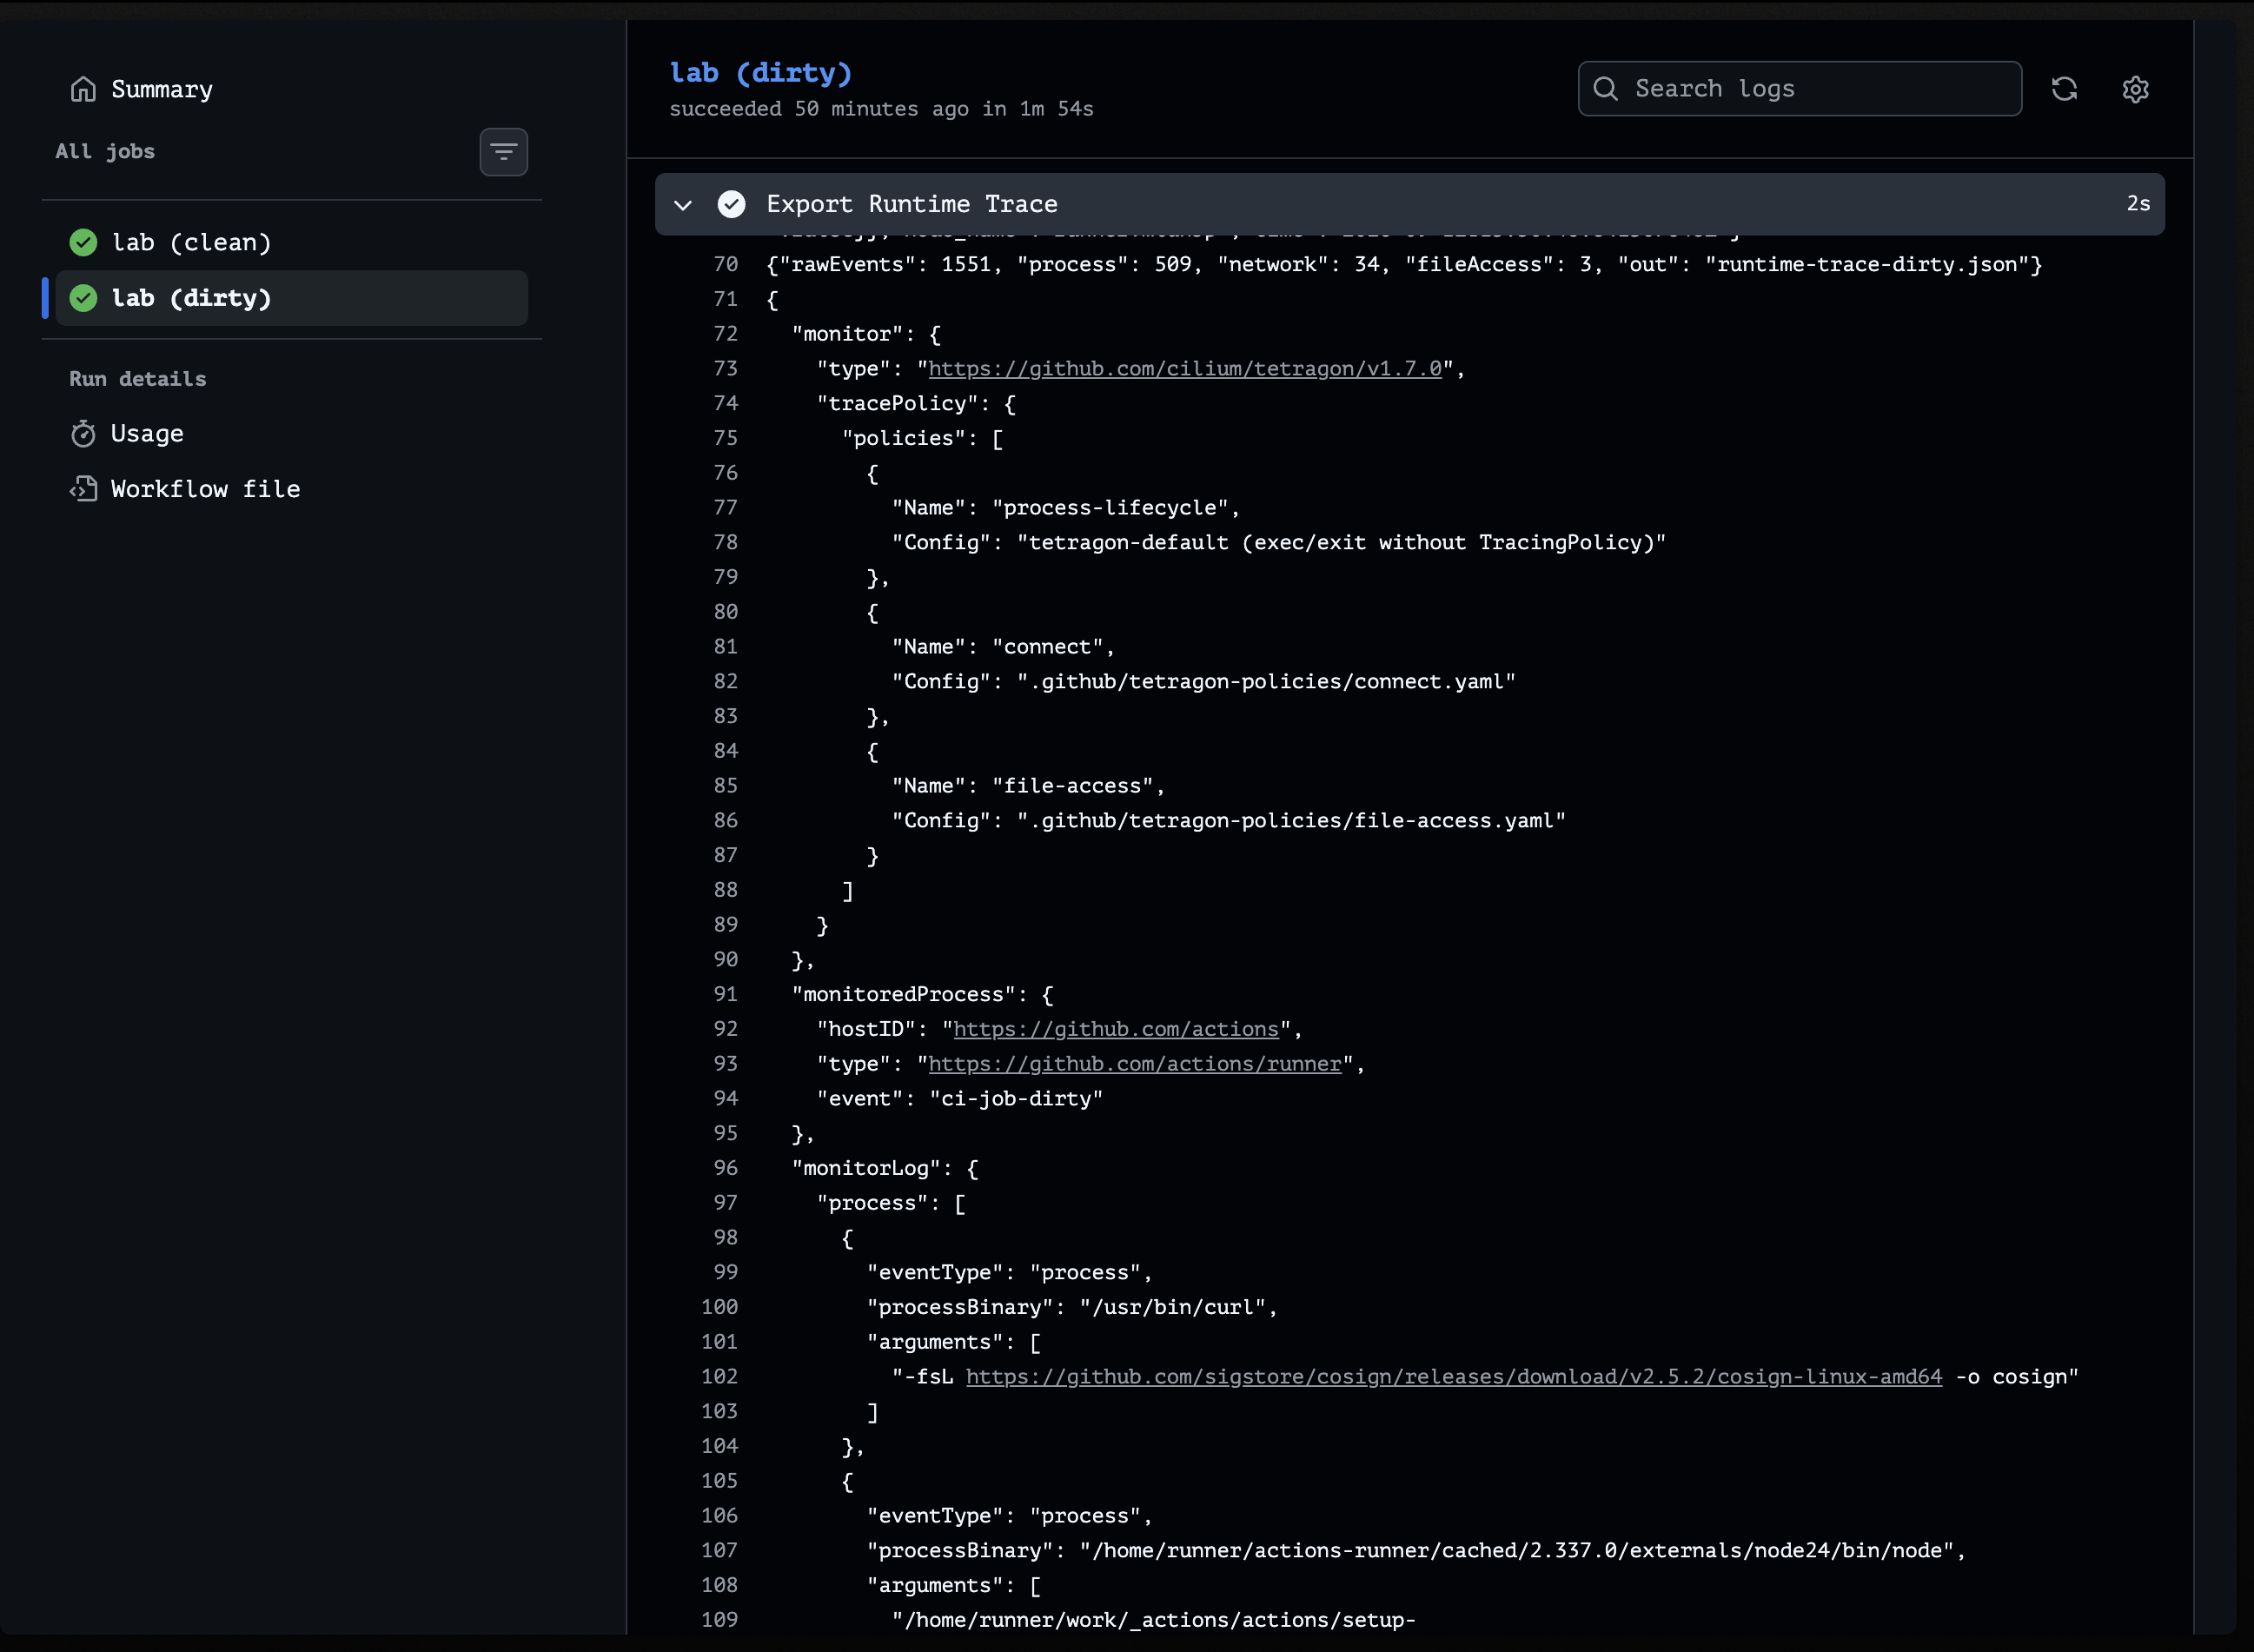
Task: Refresh logs with the re-run icon
Action: pyautogui.click(x=2064, y=89)
